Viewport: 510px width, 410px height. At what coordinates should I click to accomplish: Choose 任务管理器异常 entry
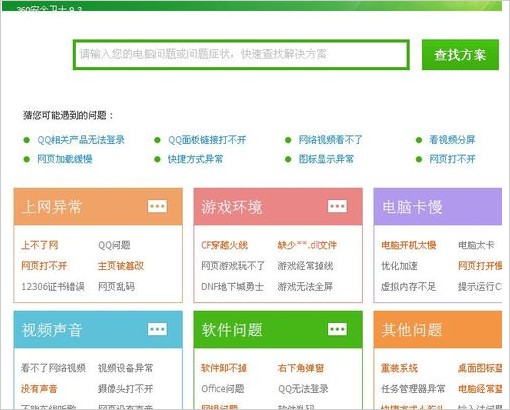(413, 388)
